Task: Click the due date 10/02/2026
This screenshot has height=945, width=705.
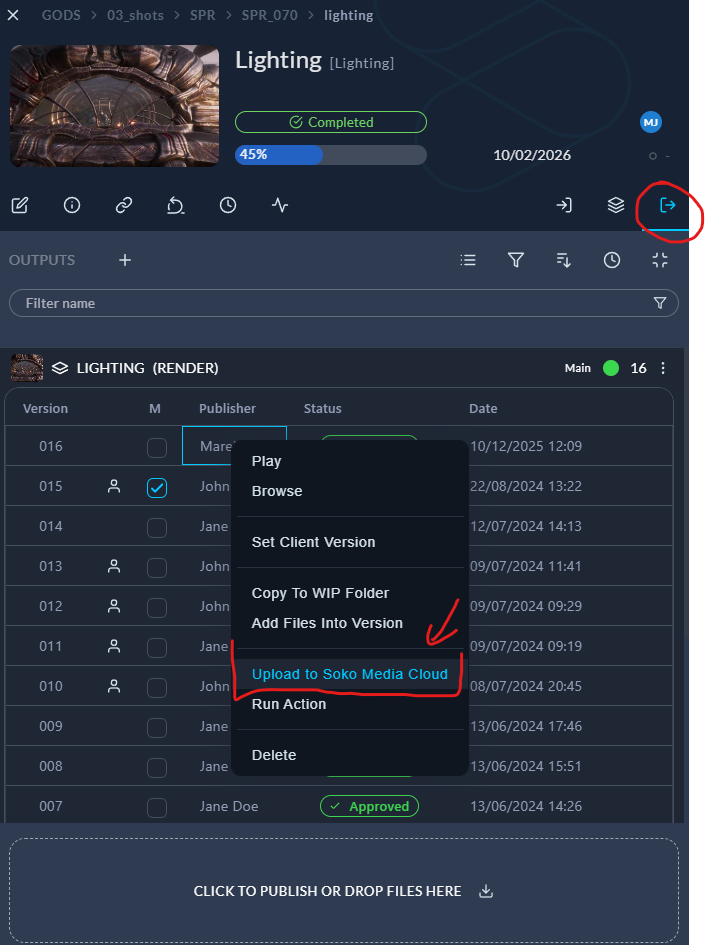Action: (532, 155)
